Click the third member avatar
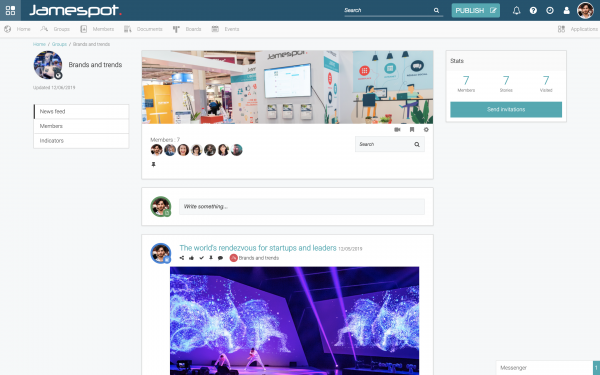 click(183, 150)
